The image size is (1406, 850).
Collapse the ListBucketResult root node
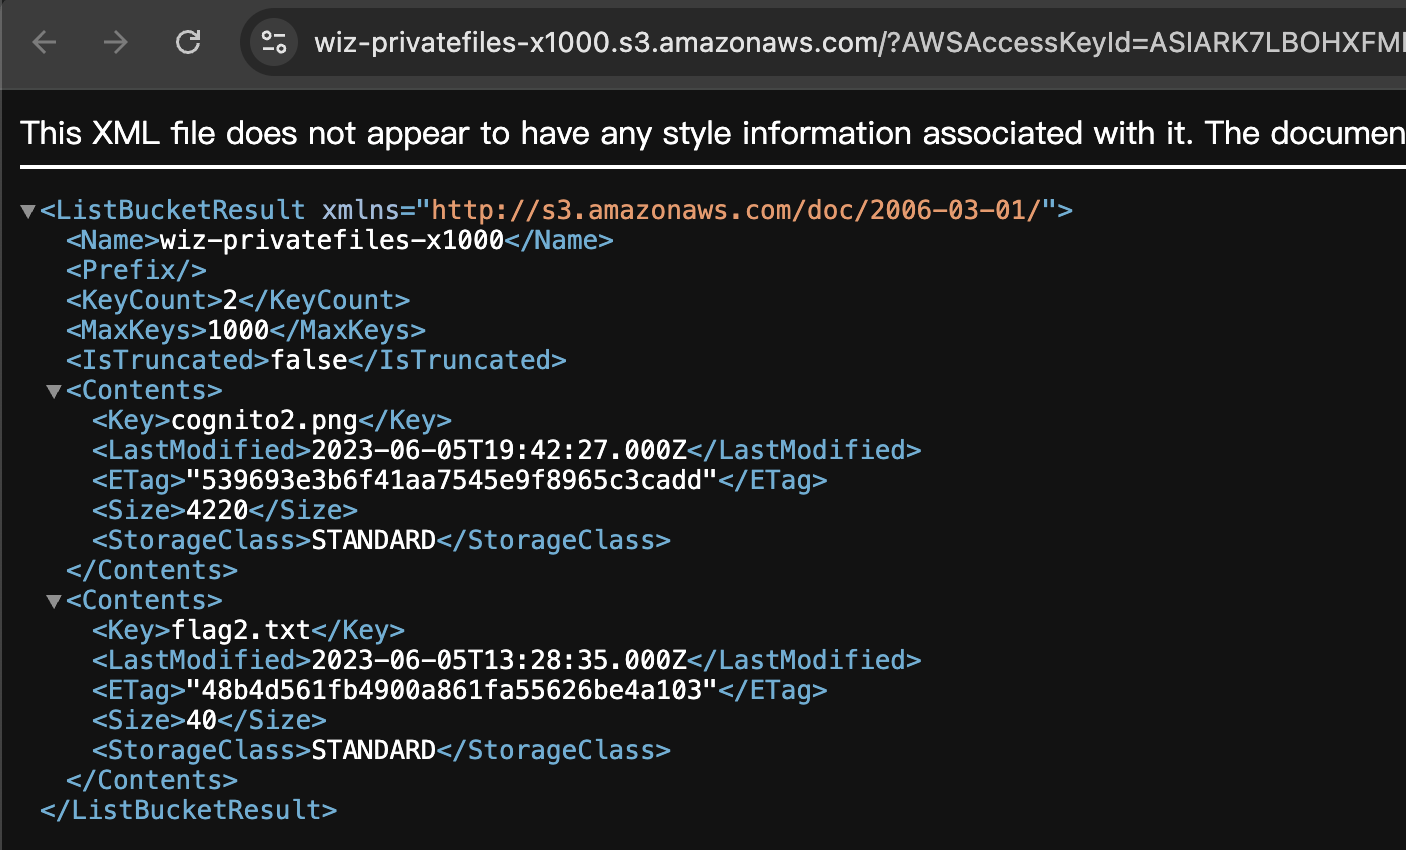28,211
